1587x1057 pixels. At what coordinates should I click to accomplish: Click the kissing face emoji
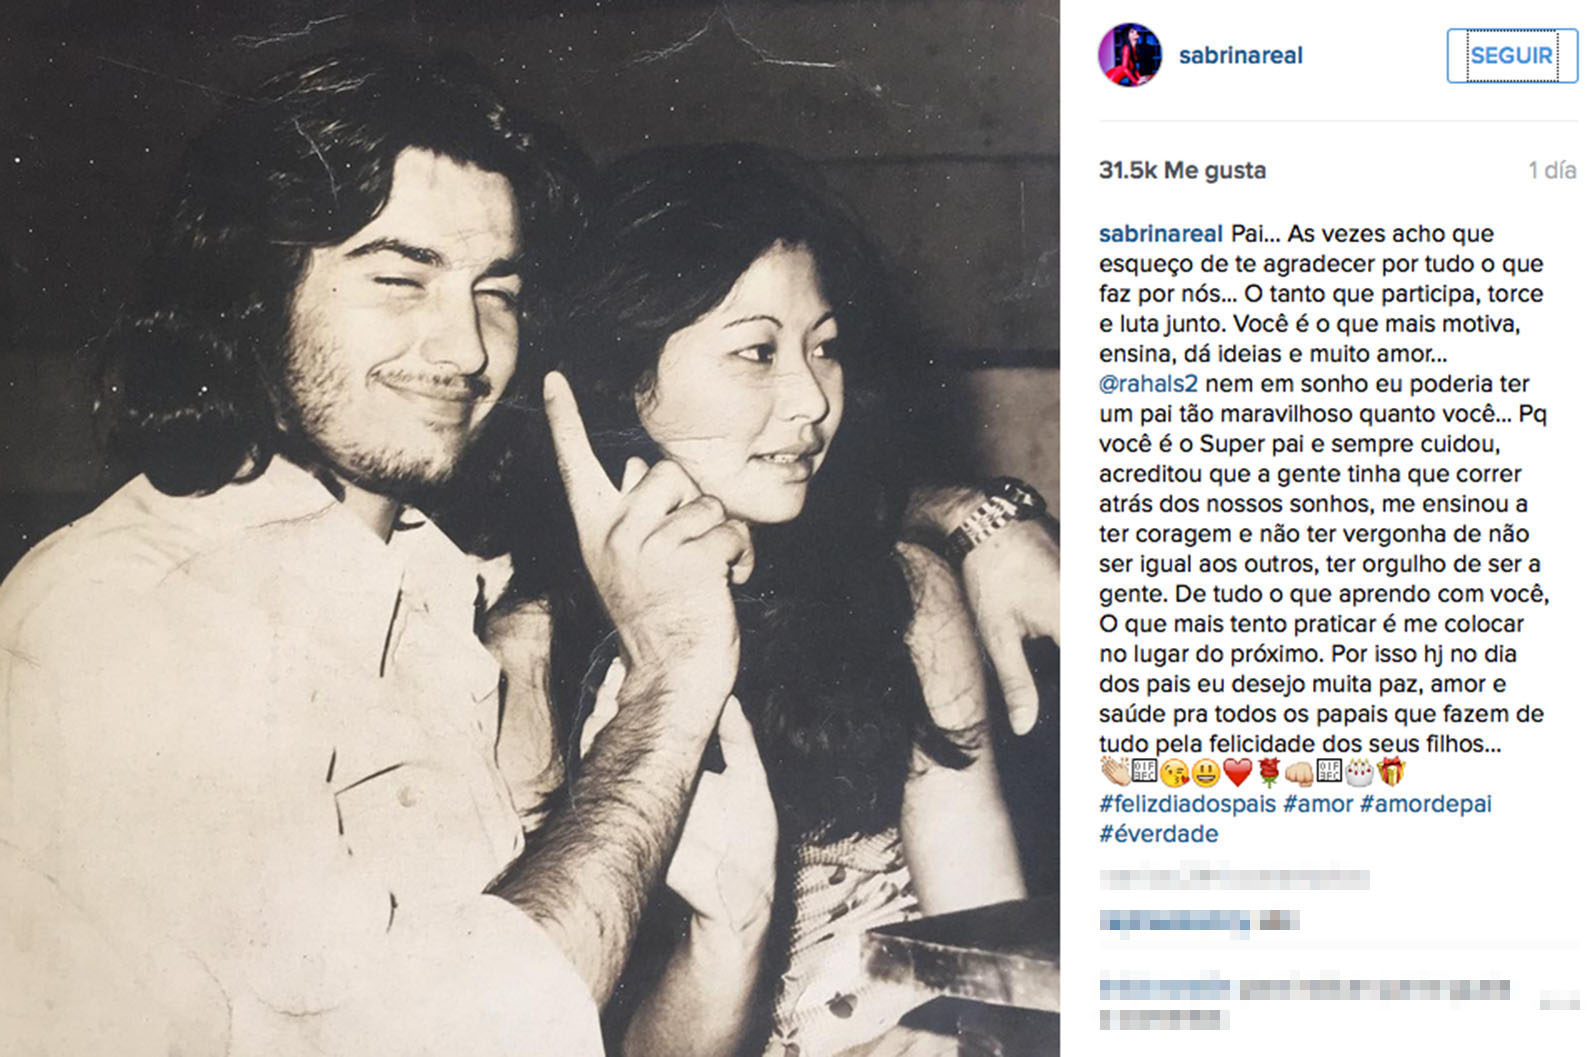[1175, 773]
